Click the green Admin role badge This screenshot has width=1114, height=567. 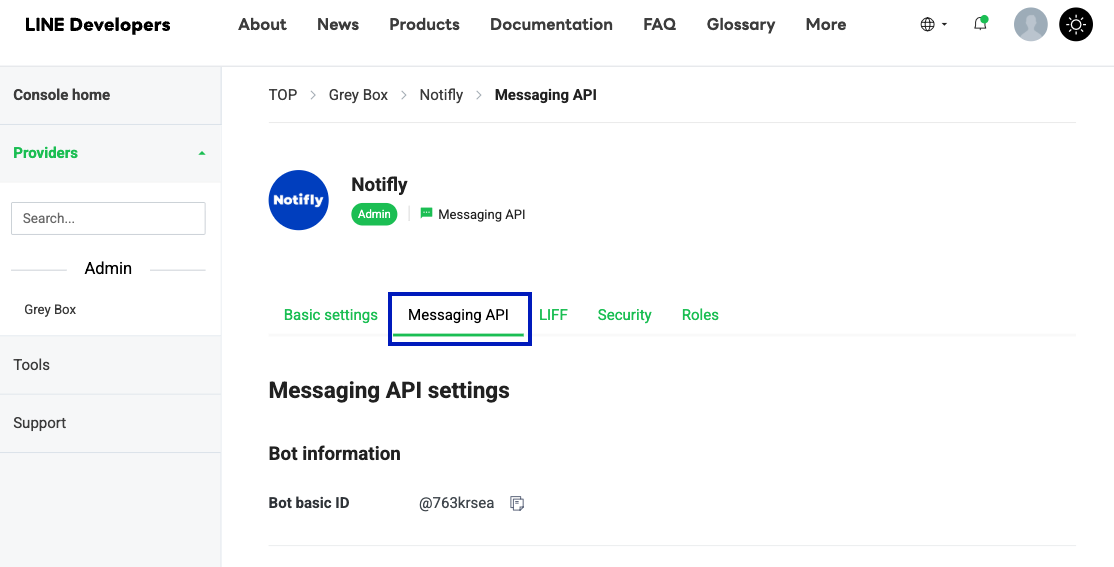[x=374, y=214]
